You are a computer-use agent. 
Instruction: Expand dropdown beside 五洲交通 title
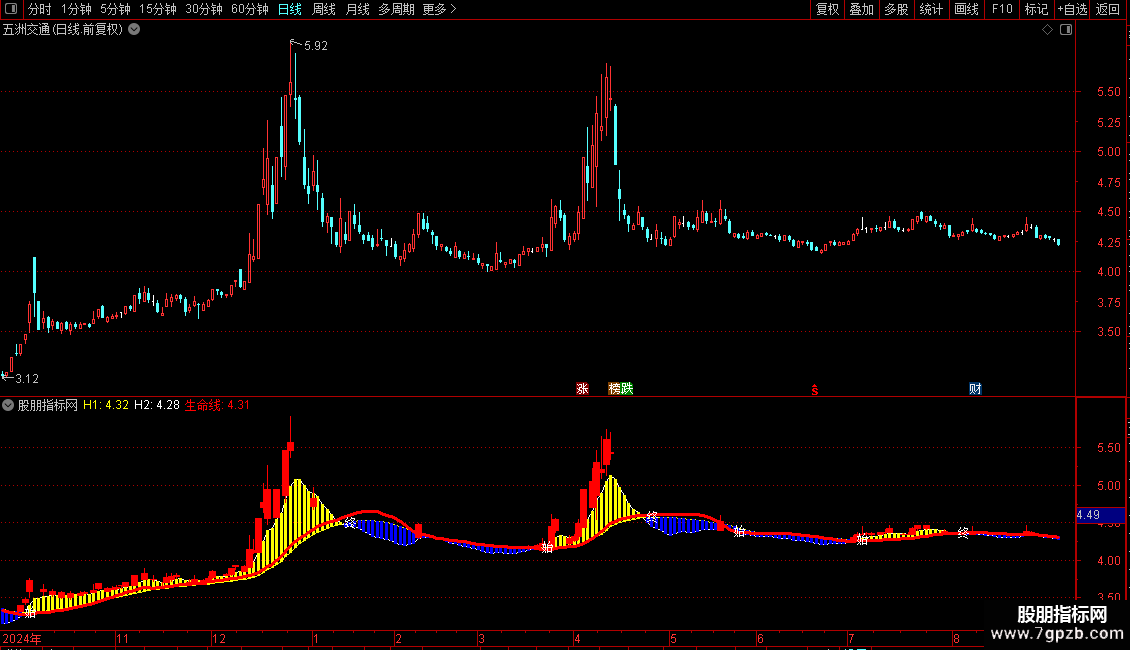click(x=134, y=30)
